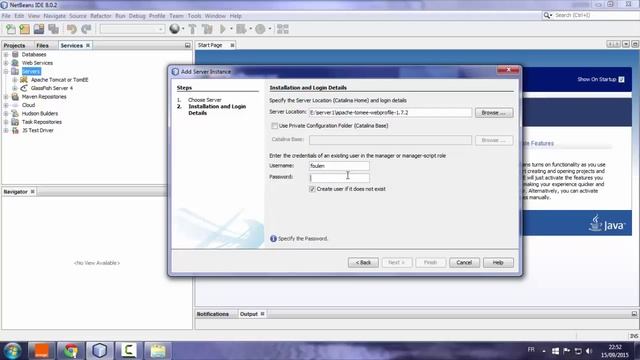Click the New Project toolbar icon

(x=24, y=29)
